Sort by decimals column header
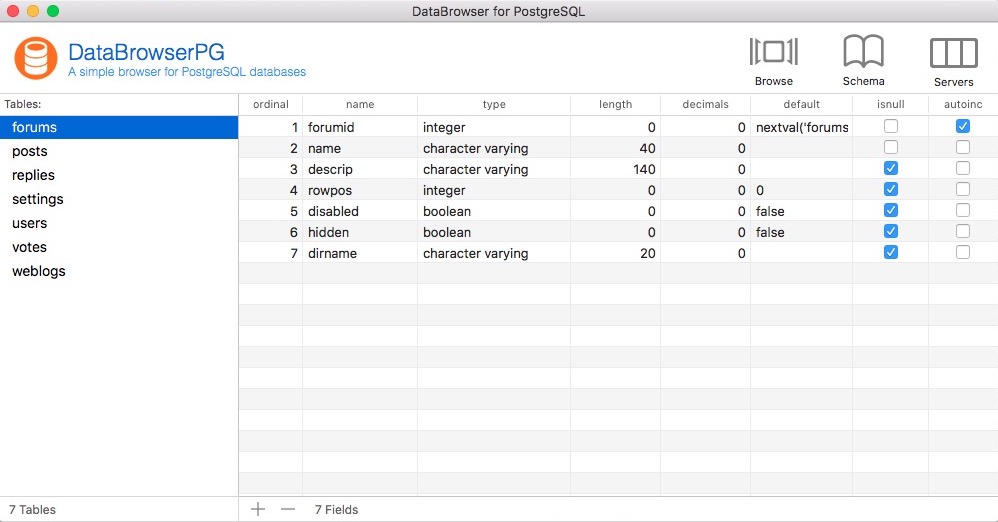Image resolution: width=998 pixels, height=522 pixels. pos(705,104)
